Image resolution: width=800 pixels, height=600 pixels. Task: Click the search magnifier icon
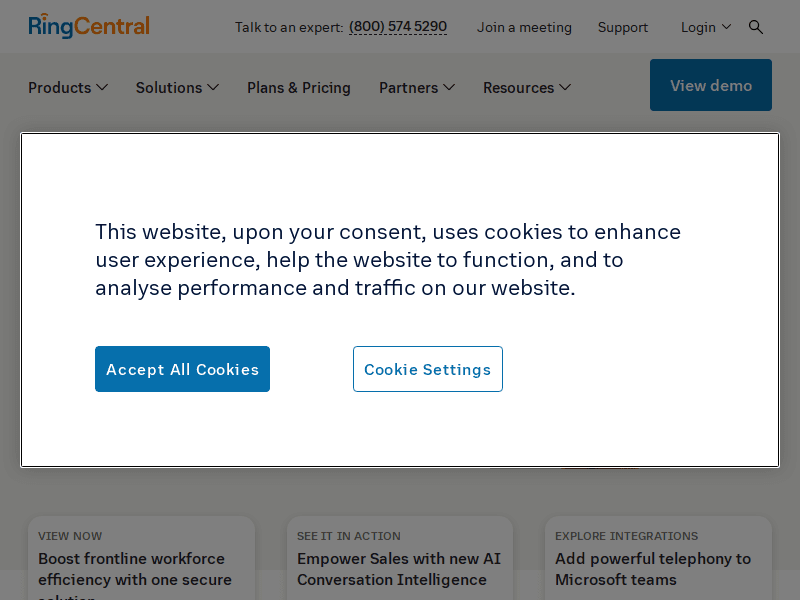click(x=756, y=27)
